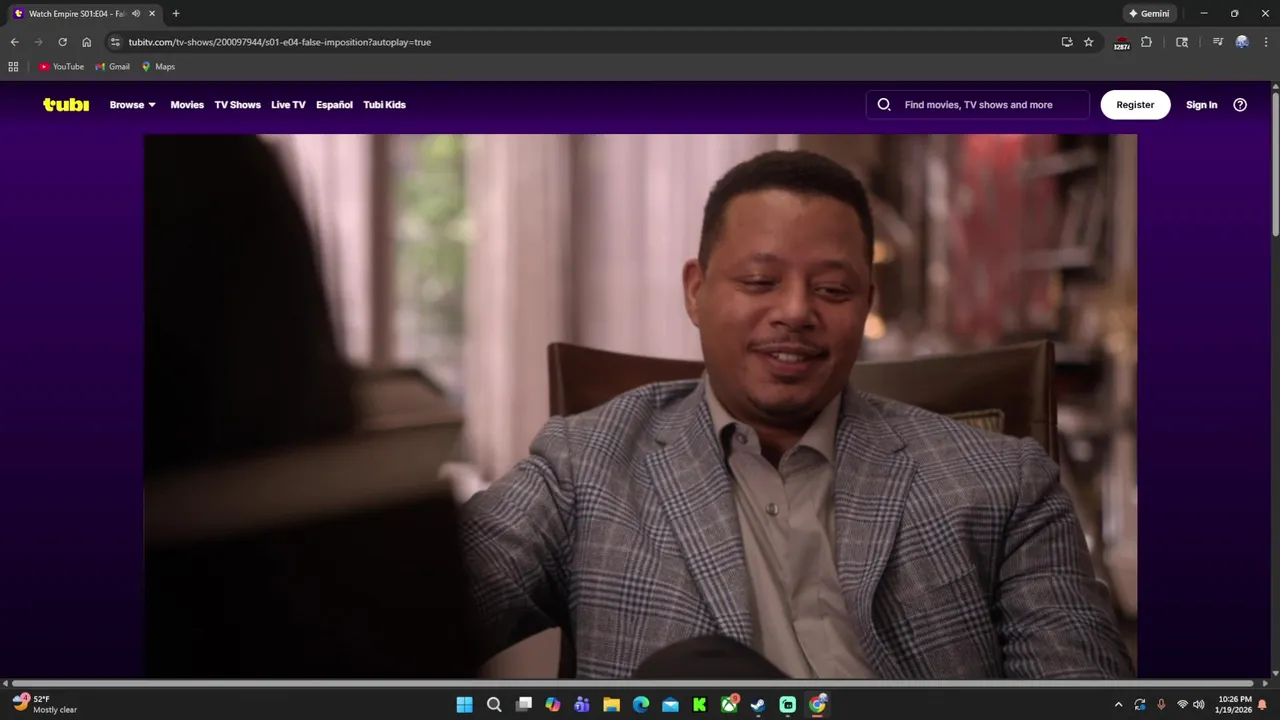Open Steam from the taskbar
The image size is (1280, 720).
click(758, 705)
